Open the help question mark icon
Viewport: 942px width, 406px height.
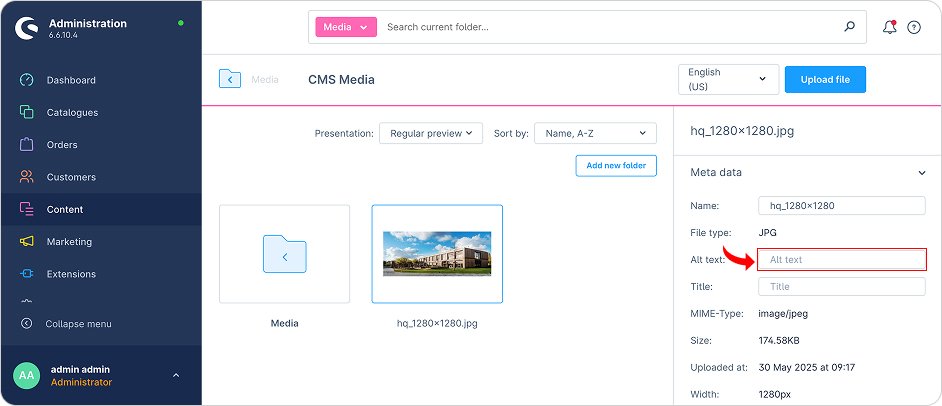[x=913, y=28]
